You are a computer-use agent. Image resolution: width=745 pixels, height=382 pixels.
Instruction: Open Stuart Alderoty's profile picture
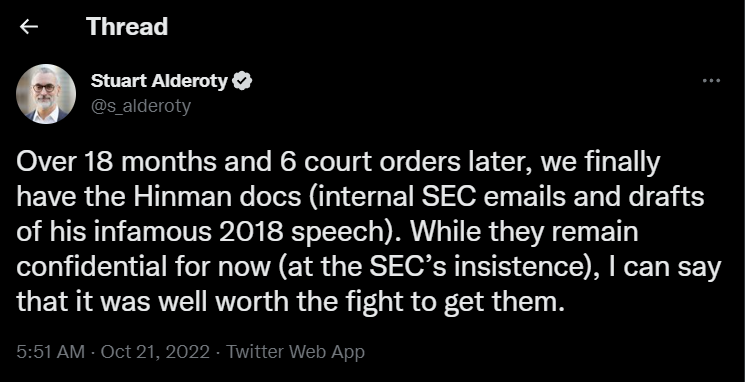pos(46,94)
